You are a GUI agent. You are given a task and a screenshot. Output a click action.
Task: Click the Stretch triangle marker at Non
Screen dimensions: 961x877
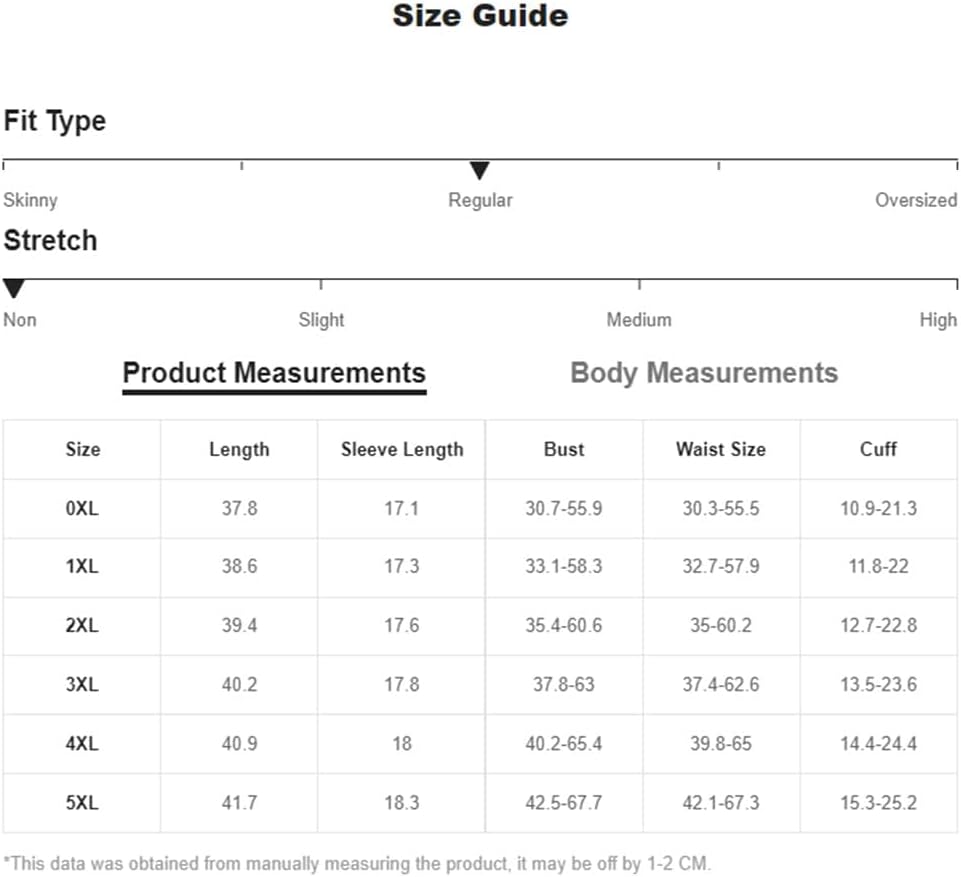13,289
